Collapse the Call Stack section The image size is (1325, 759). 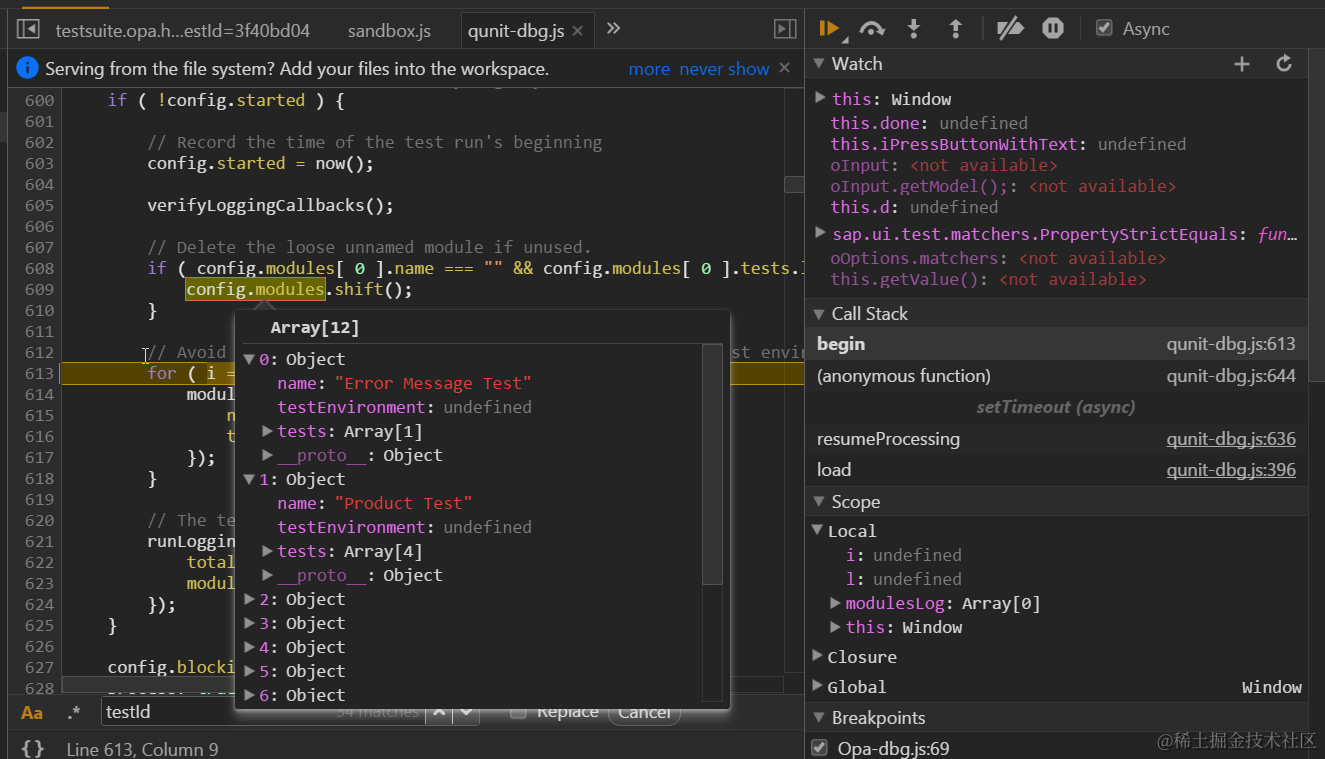819,314
